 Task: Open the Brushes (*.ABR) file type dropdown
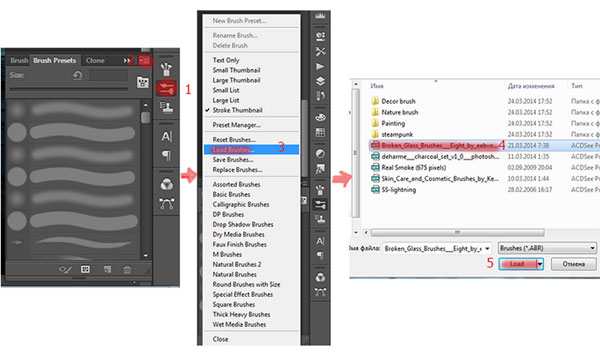[547, 248]
